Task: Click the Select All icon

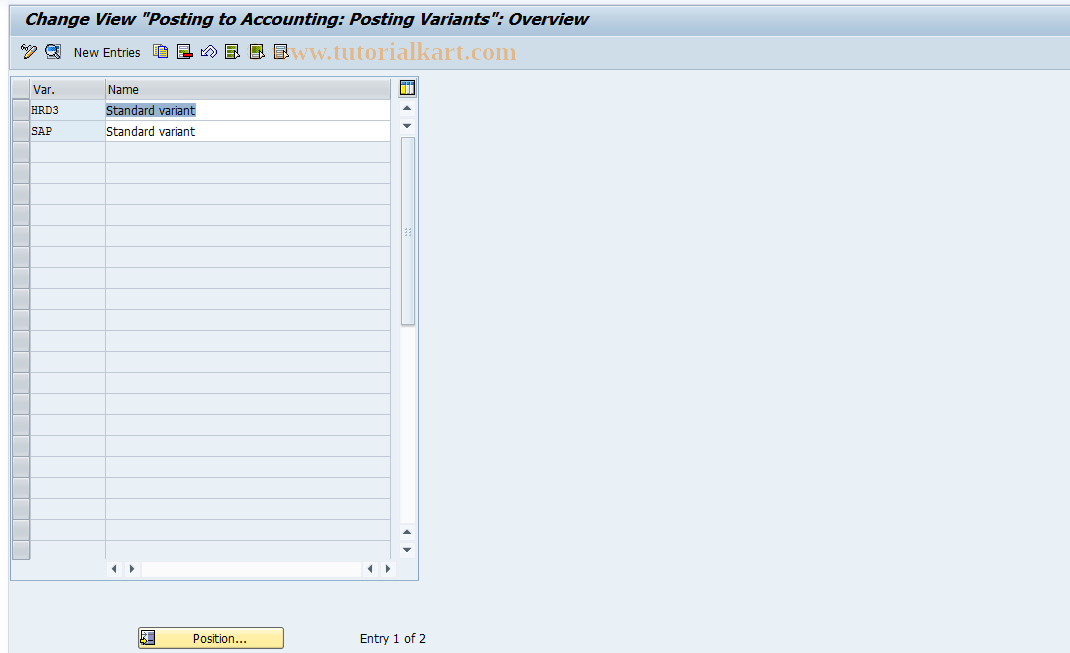Action: (232, 52)
